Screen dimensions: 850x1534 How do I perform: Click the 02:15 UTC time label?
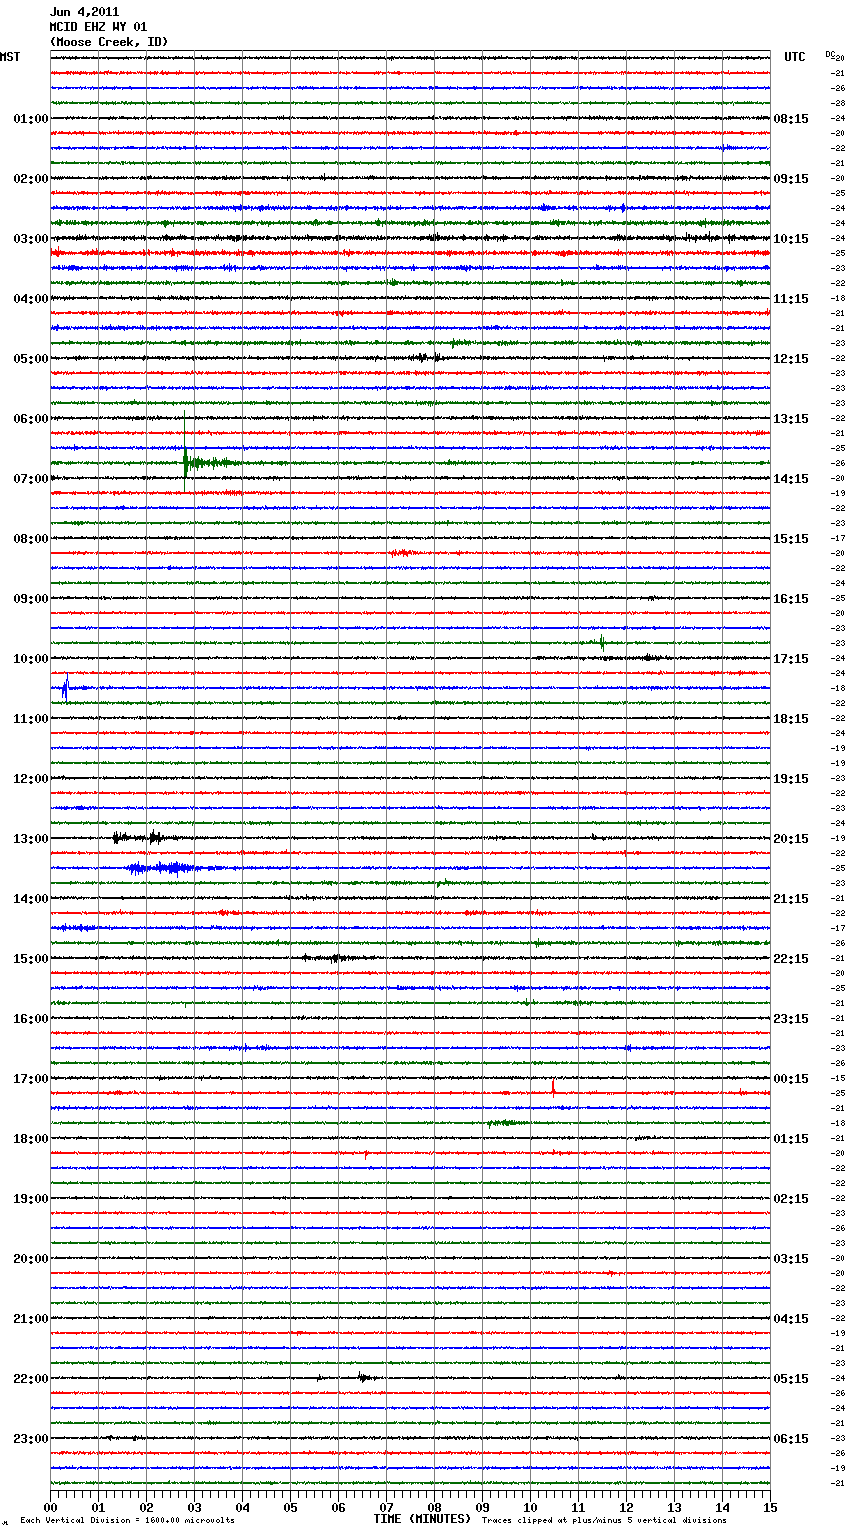pos(791,1199)
